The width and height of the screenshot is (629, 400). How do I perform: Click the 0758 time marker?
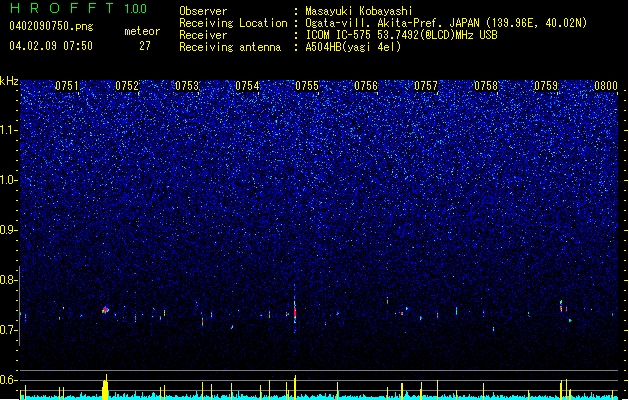[486, 86]
